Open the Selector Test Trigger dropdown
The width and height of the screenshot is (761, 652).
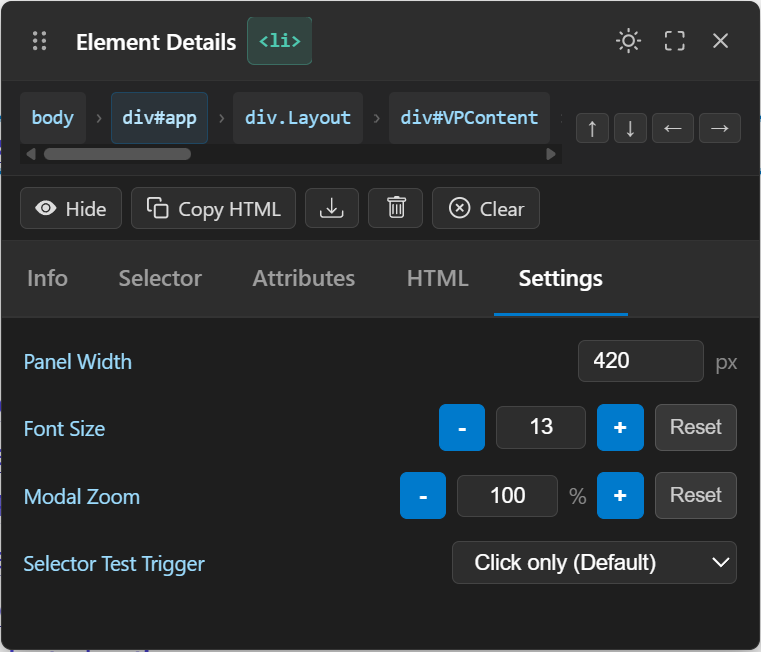[594, 563]
